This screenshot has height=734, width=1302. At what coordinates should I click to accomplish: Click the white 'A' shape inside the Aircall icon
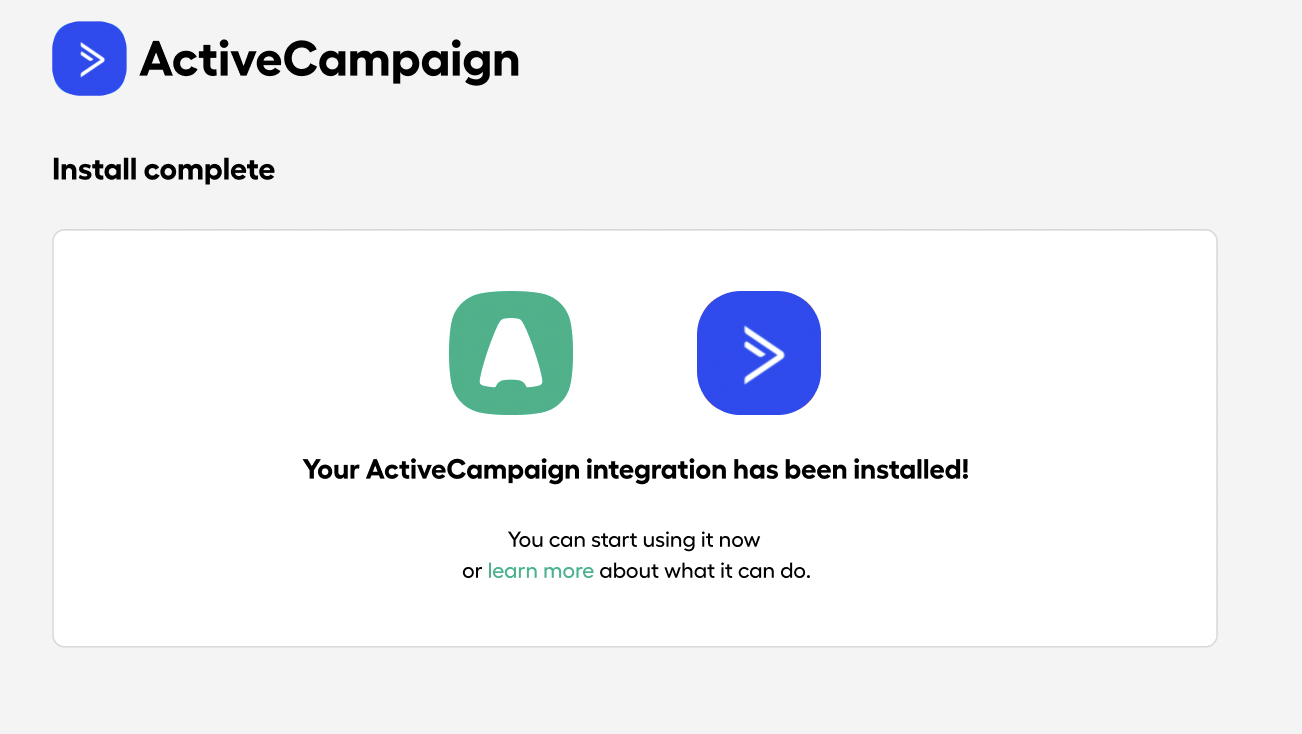[x=511, y=353]
